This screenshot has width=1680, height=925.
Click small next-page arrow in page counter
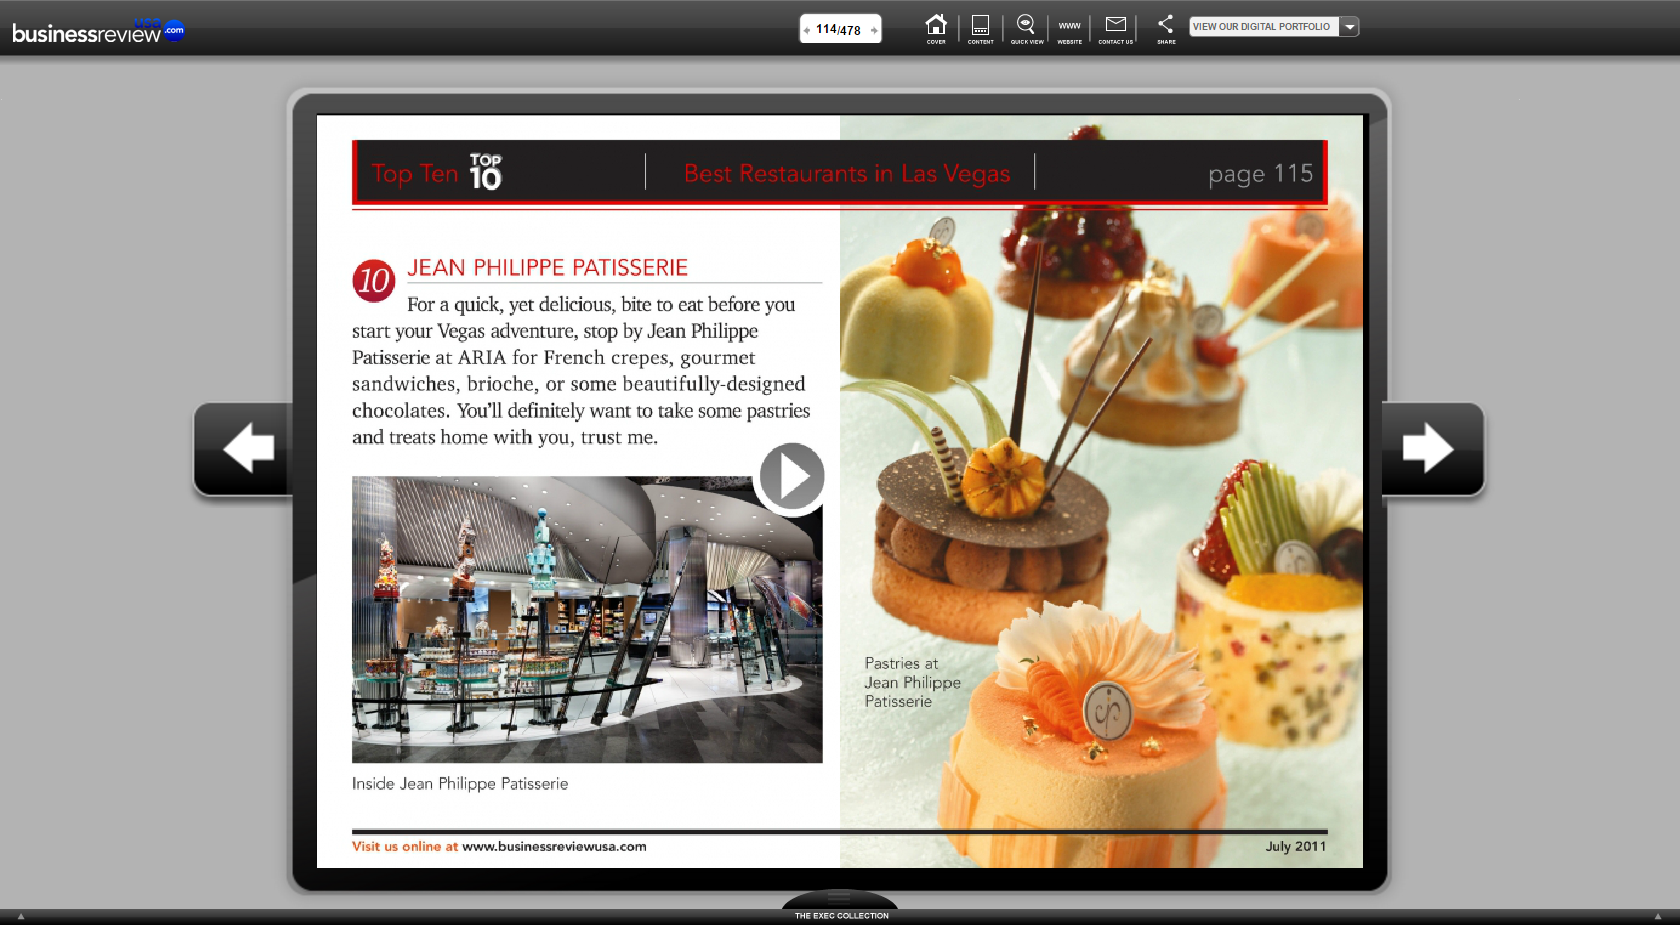coord(873,30)
